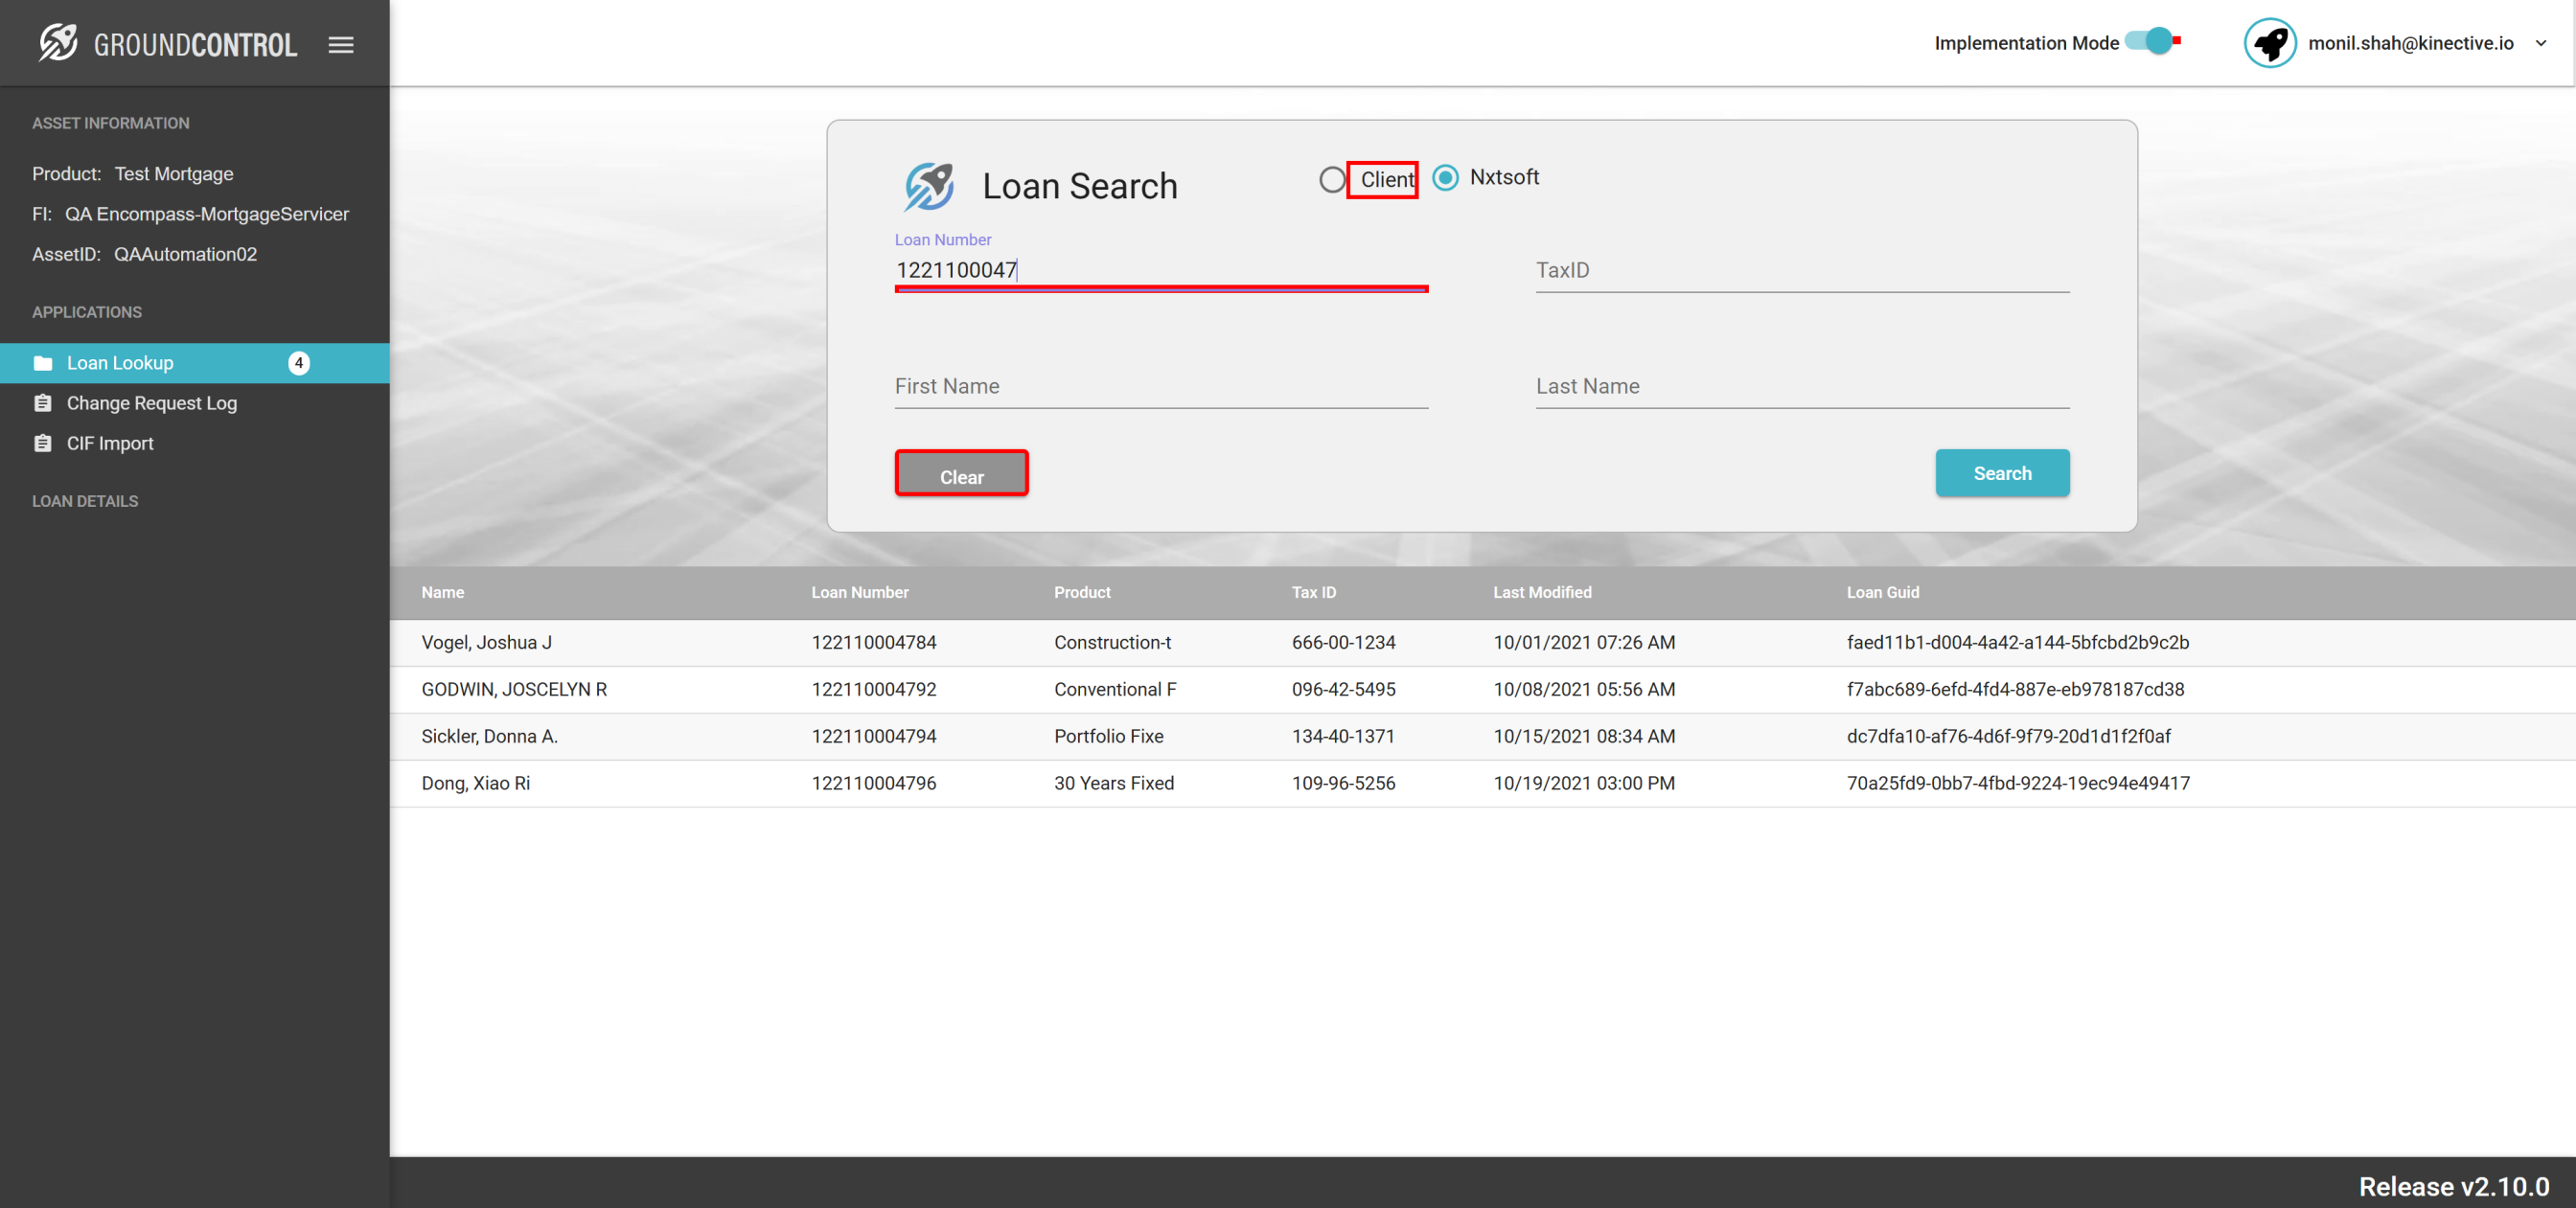Open the Change Request Log menu item

click(x=151, y=403)
